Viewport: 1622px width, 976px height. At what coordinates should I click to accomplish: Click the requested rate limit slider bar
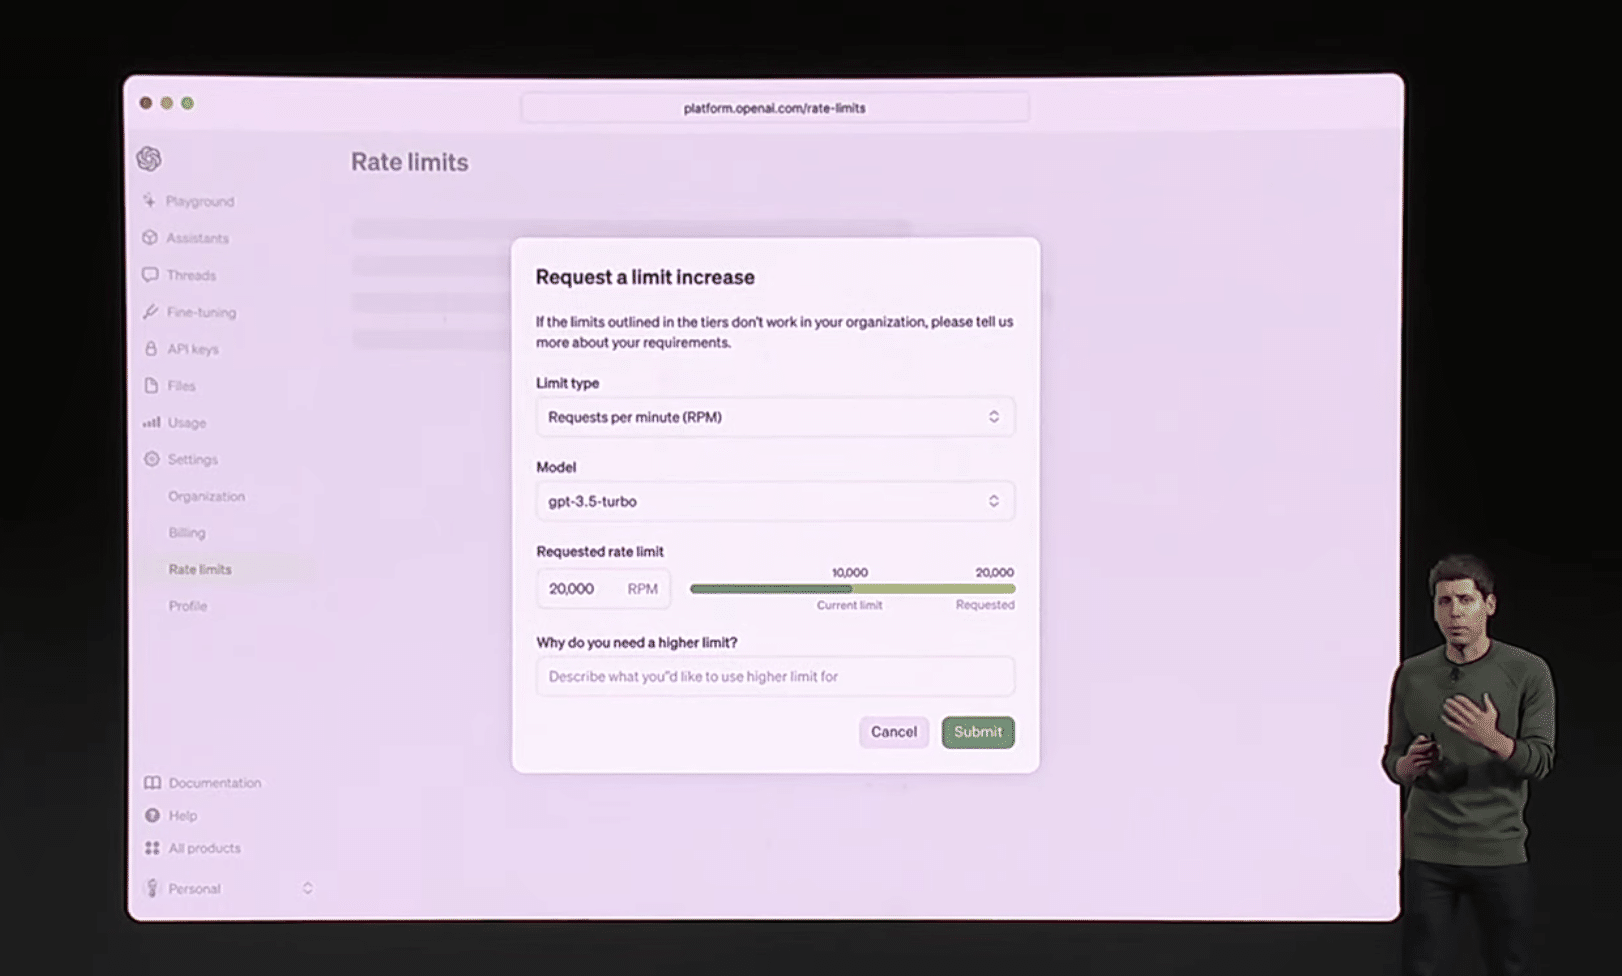pyautogui.click(x=852, y=589)
